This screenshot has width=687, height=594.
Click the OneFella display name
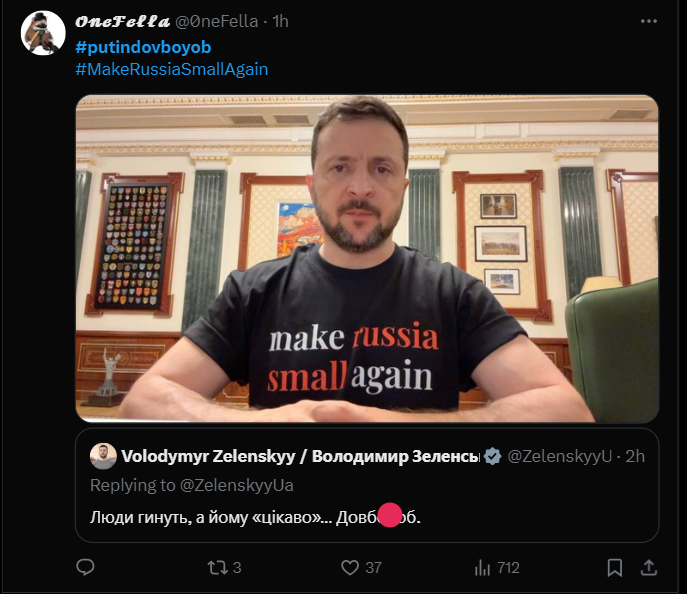(120, 22)
